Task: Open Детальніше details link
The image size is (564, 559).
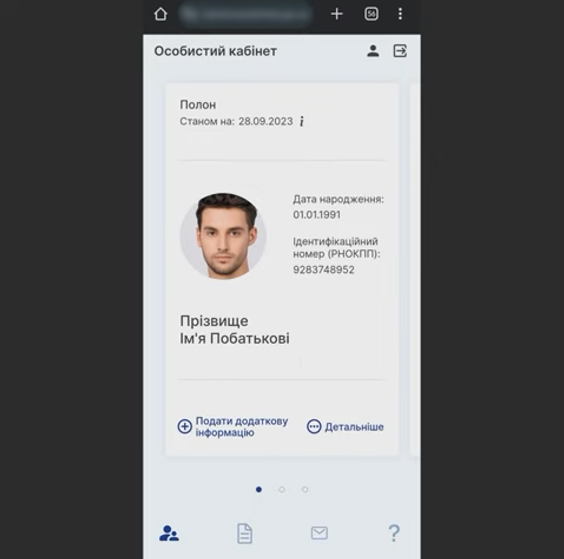Action: point(354,427)
